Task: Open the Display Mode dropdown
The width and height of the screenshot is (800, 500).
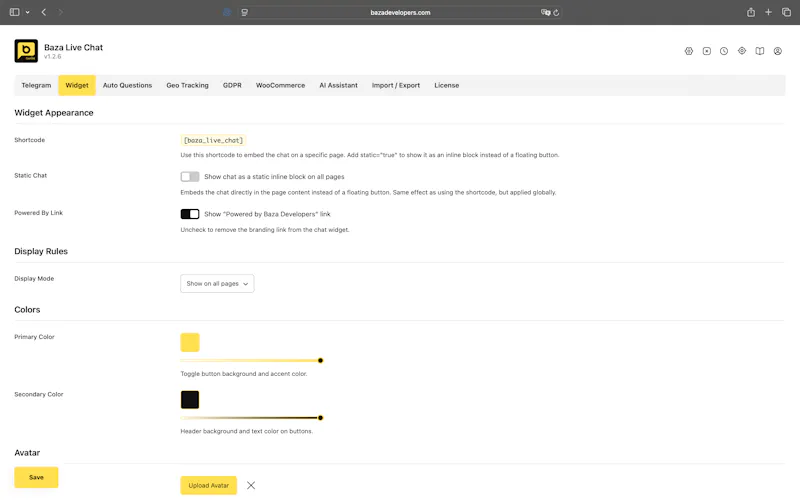Action: (x=217, y=284)
